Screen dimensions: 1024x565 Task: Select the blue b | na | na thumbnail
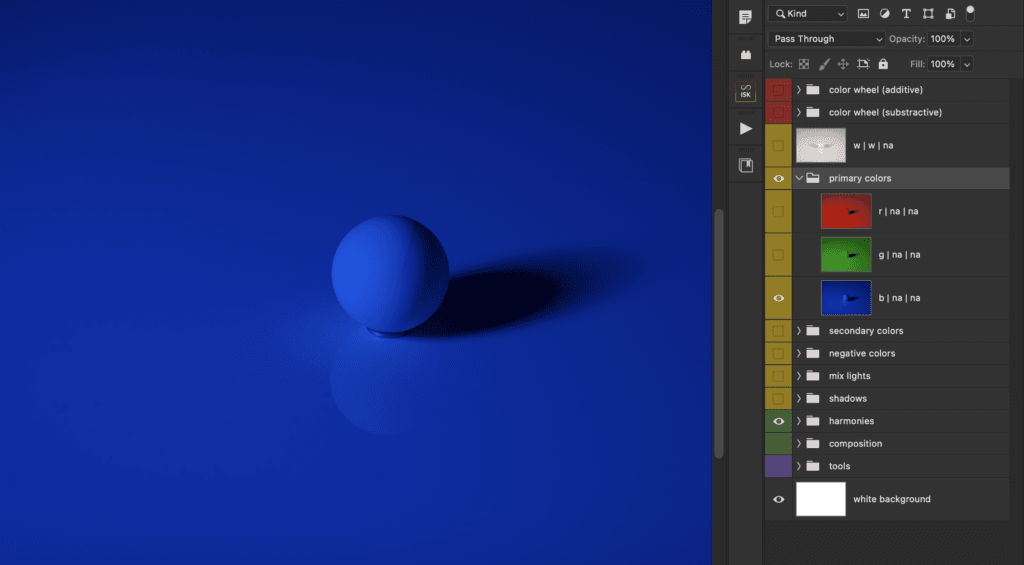coord(846,298)
